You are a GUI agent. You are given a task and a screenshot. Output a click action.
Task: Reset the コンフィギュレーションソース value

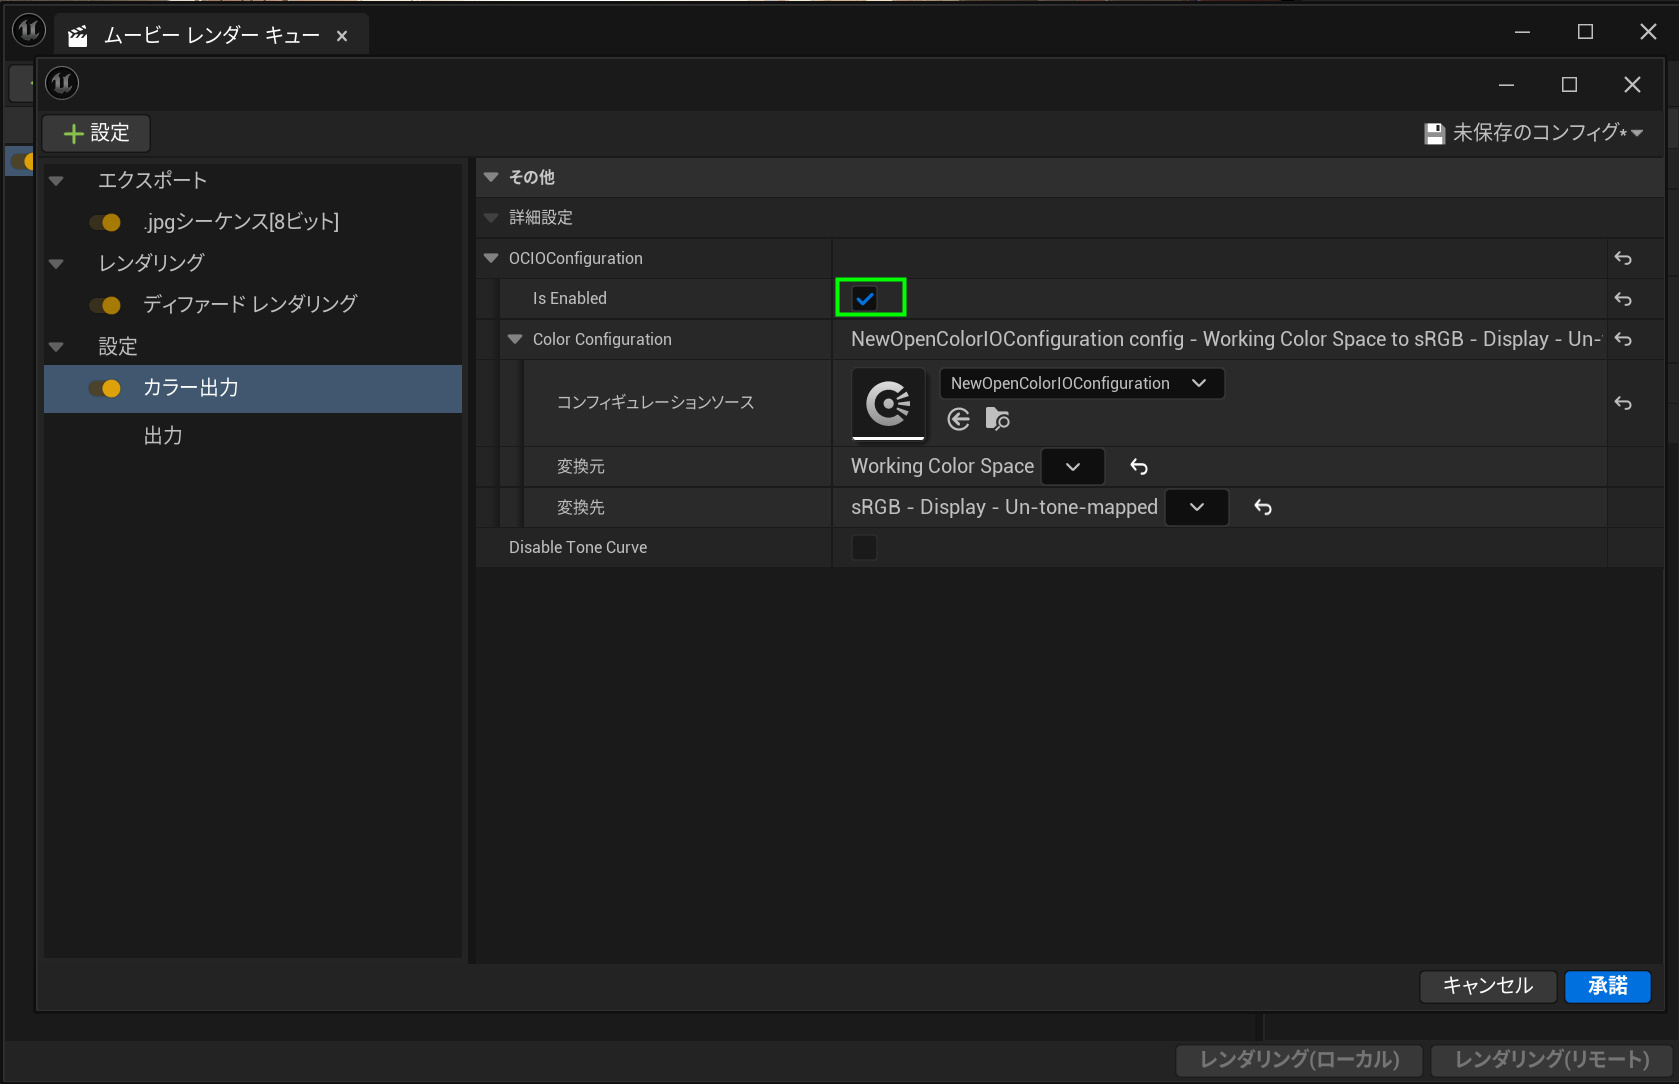pos(1623,403)
